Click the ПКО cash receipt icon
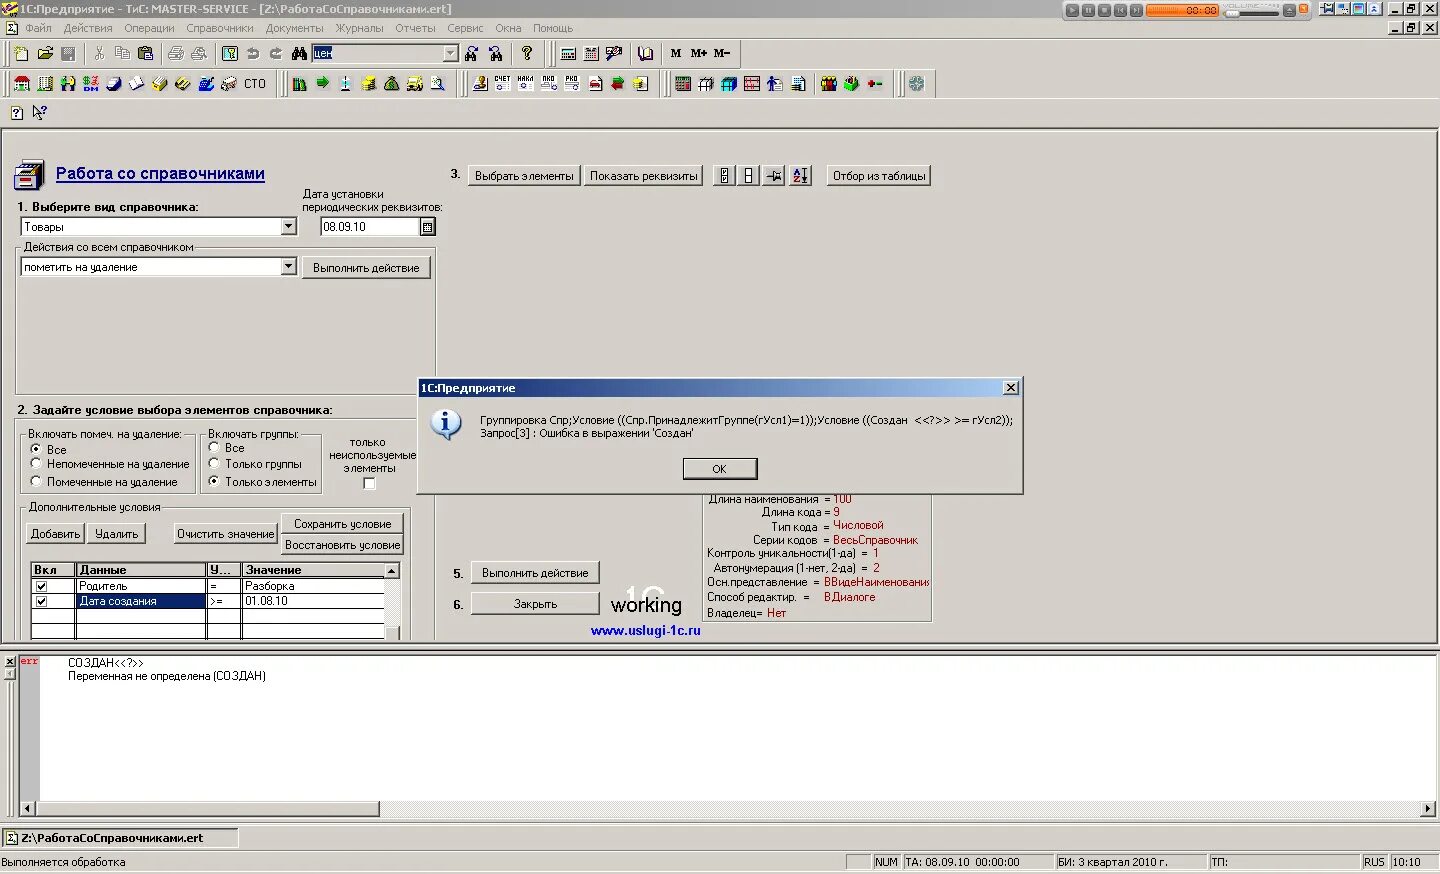This screenshot has height=874, width=1440. click(x=548, y=84)
